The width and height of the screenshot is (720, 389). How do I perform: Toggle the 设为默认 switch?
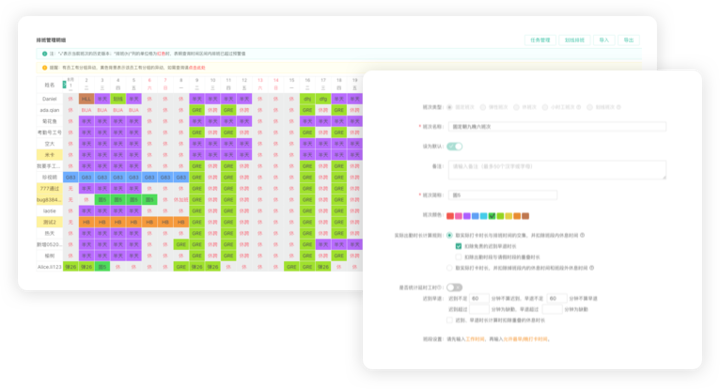click(x=455, y=147)
